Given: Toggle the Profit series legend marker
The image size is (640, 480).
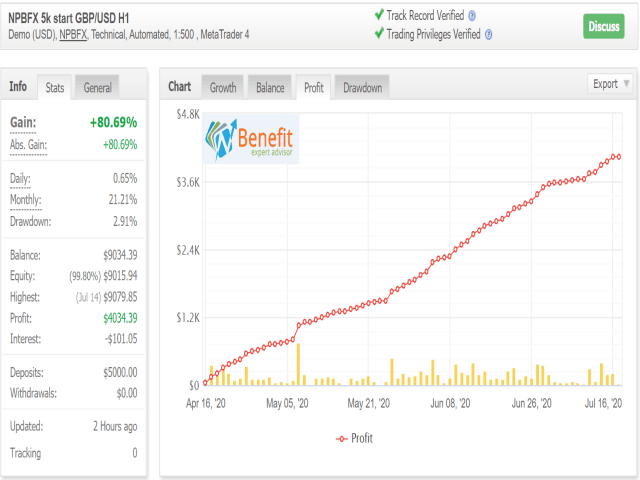Looking at the screenshot, I should coord(342,439).
